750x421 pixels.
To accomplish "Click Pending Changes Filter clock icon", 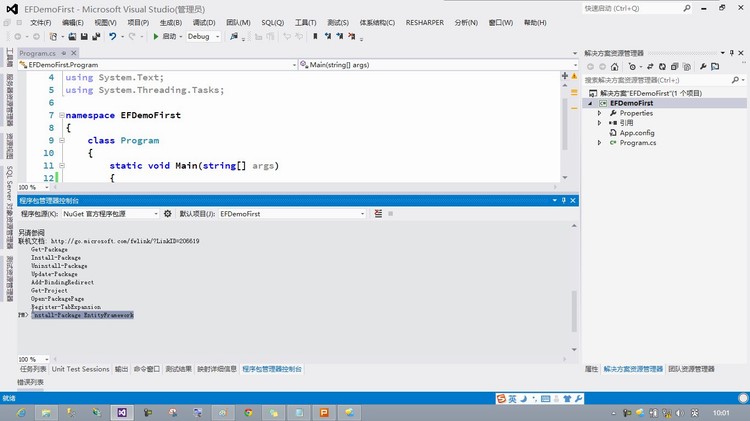I will click(632, 66).
